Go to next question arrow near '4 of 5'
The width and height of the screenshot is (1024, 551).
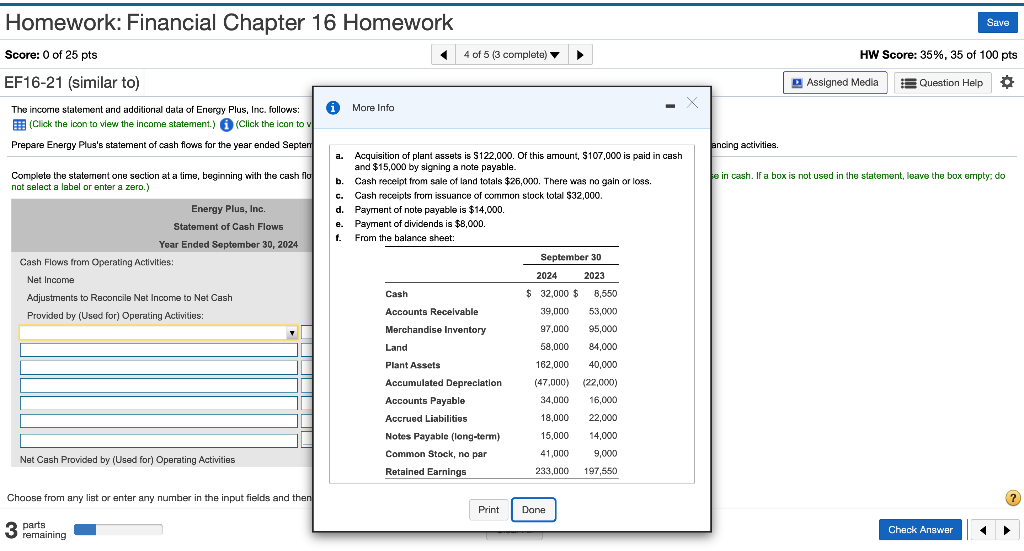point(580,55)
